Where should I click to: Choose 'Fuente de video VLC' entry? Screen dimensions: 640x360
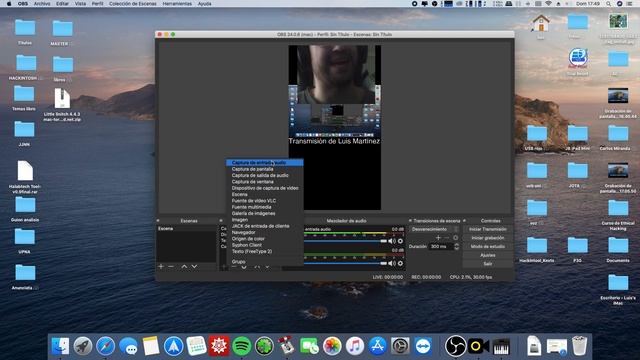[264, 201]
